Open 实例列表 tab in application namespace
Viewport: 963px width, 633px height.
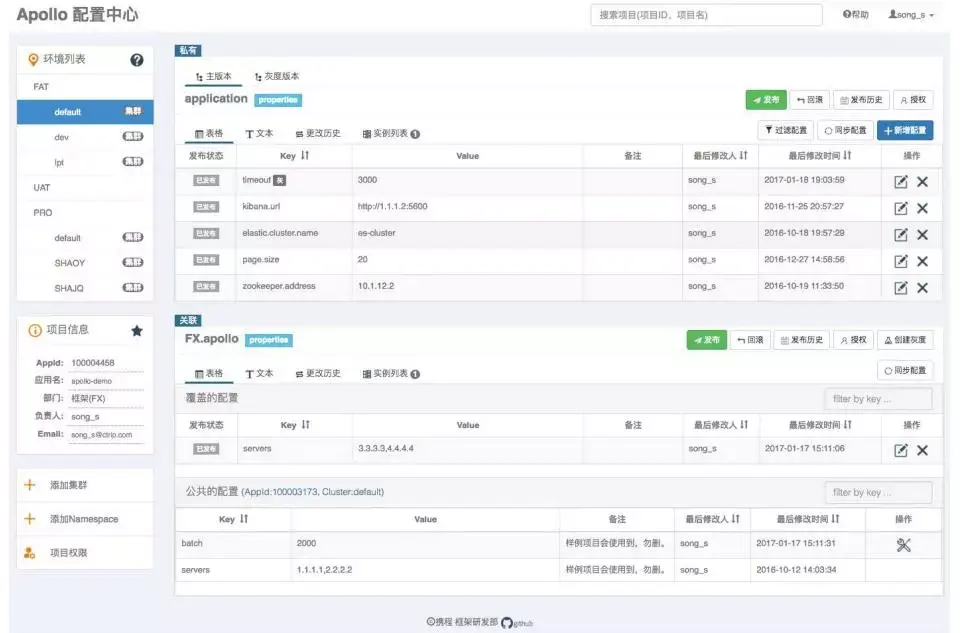point(391,133)
